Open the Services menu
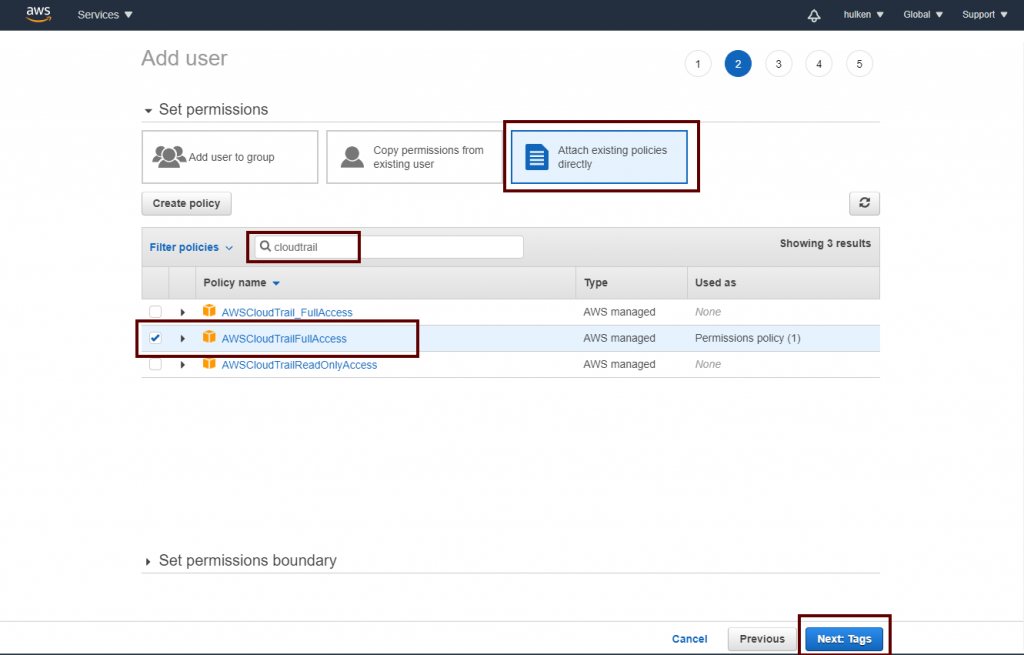The image size is (1024, 655). [105, 15]
